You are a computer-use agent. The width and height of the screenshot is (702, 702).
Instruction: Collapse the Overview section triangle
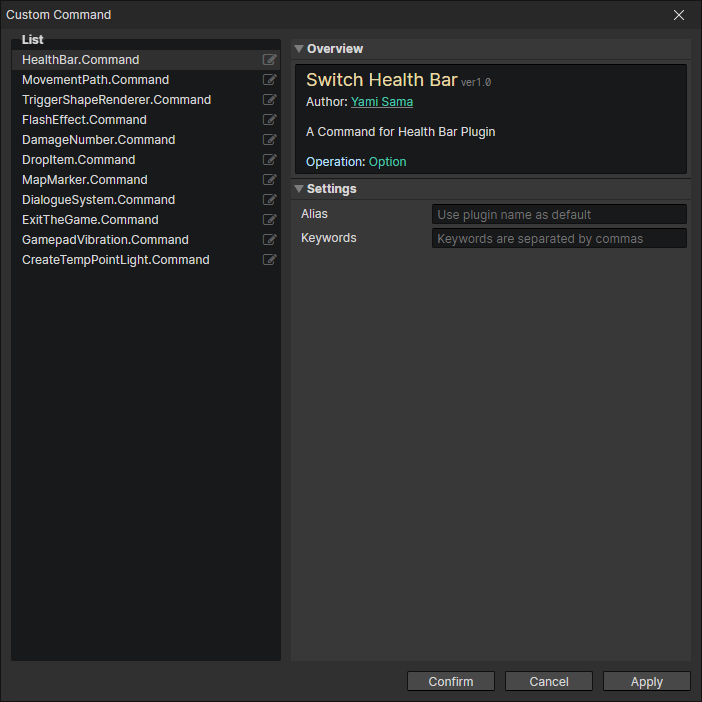(299, 48)
